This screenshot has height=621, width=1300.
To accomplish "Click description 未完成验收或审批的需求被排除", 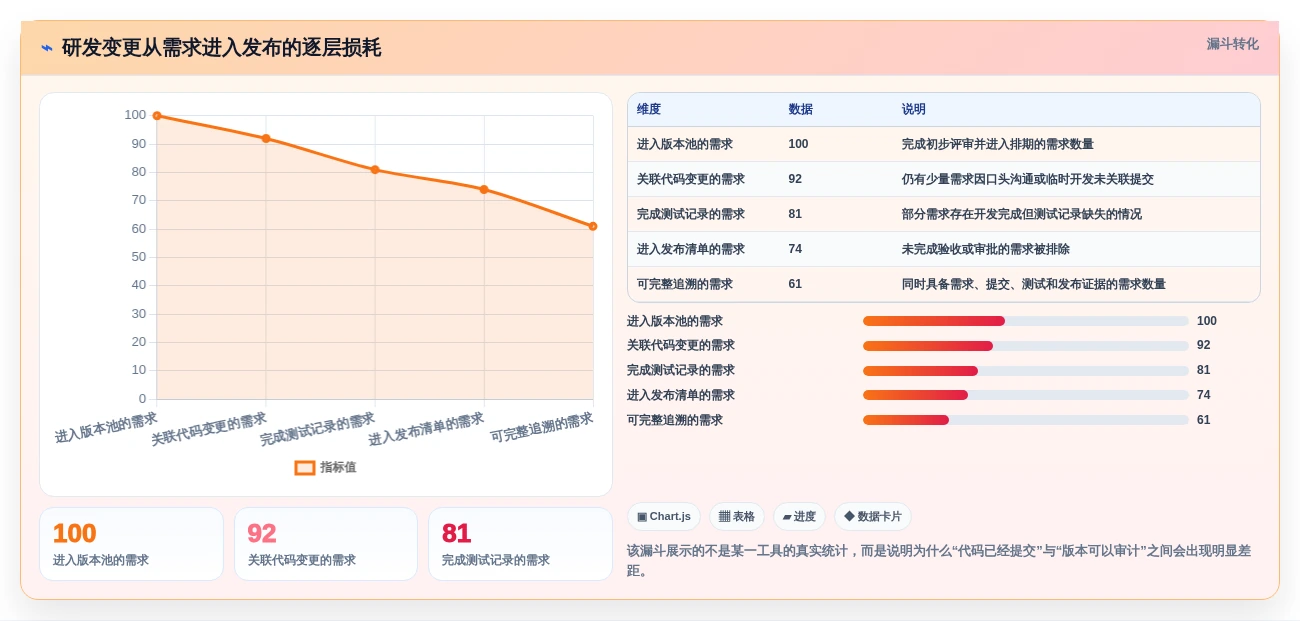I will [x=986, y=249].
